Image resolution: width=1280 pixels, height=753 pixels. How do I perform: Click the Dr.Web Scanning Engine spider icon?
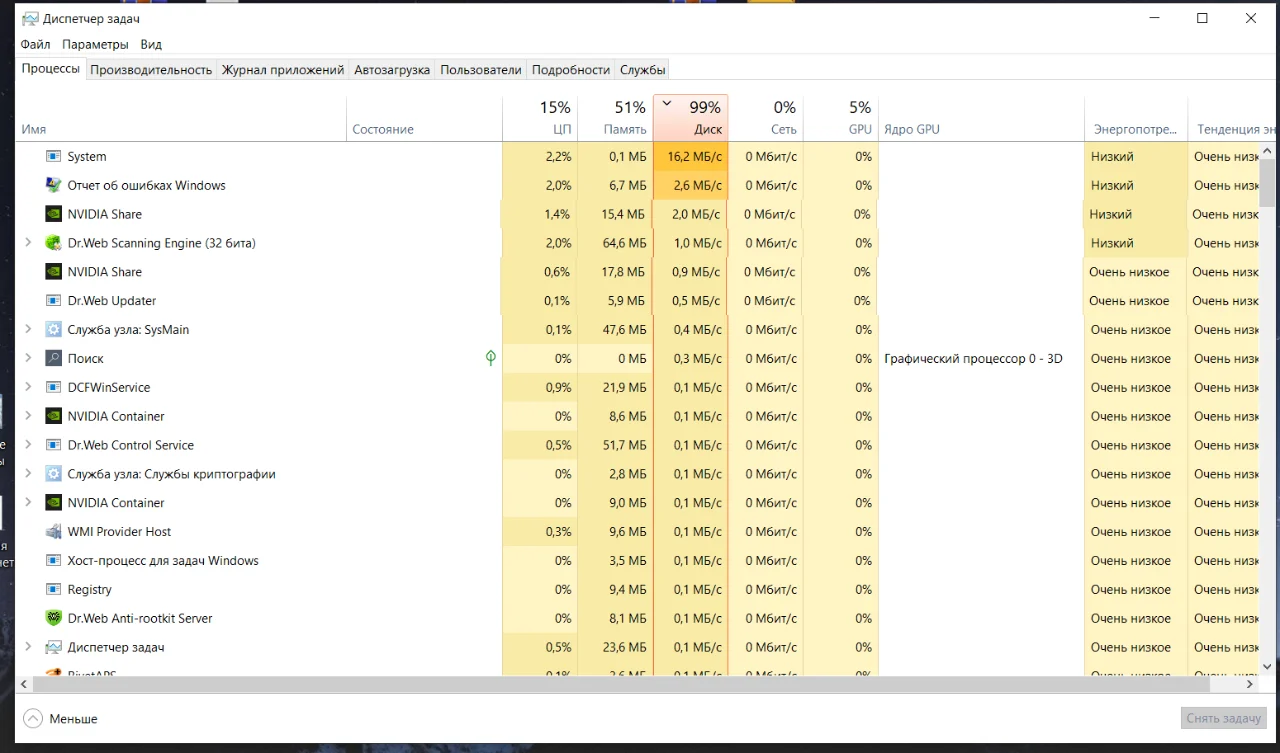click(54, 243)
